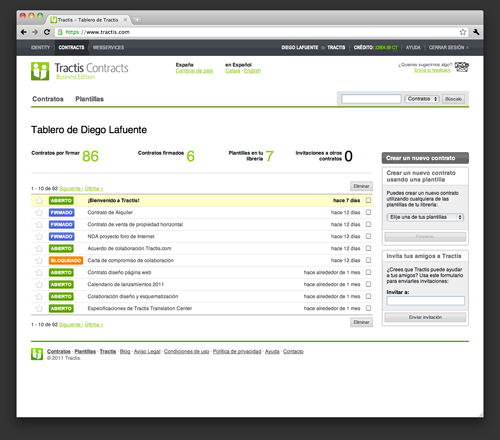
Task: Star Especificaciones de Tractis Translation Center
Action: (39, 308)
